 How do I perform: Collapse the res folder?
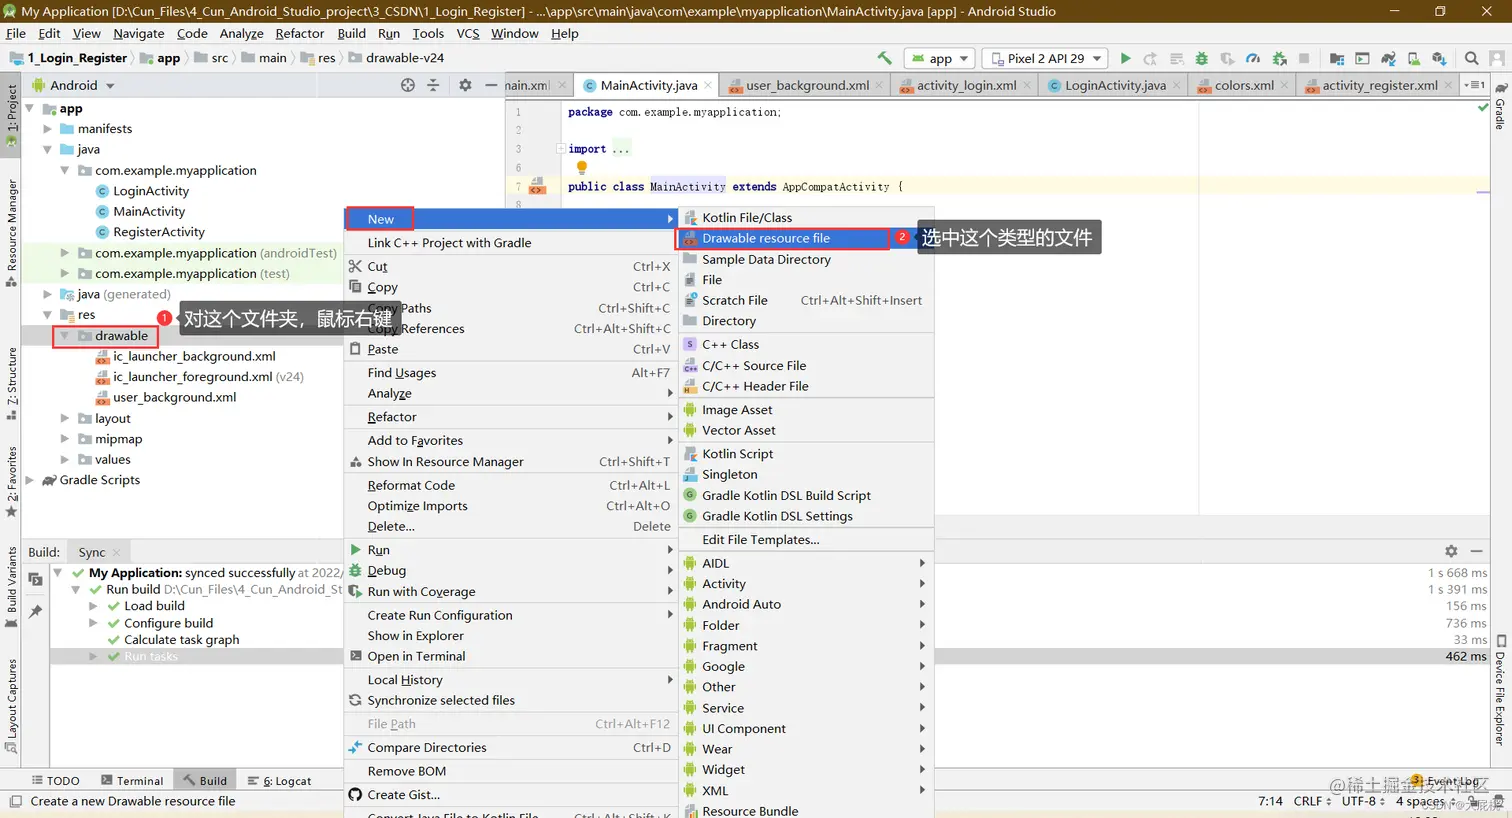(x=48, y=315)
